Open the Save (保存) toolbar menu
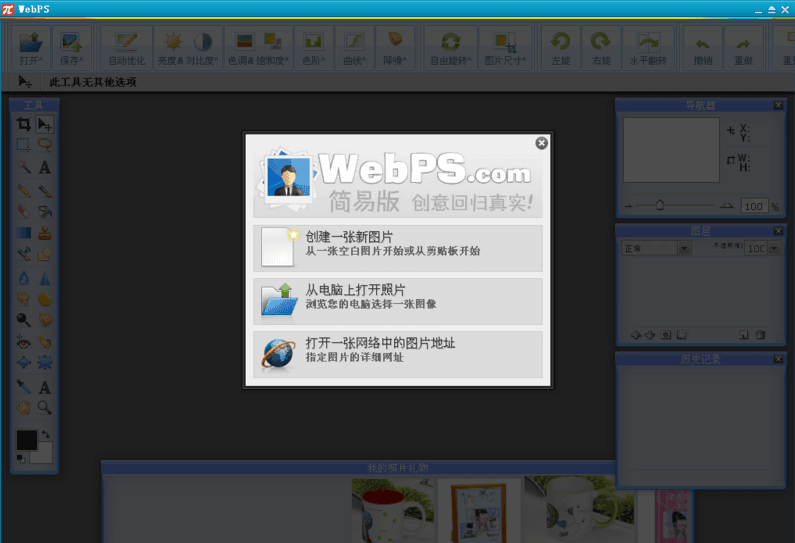Screen dimensions: 795x543 click(70, 46)
